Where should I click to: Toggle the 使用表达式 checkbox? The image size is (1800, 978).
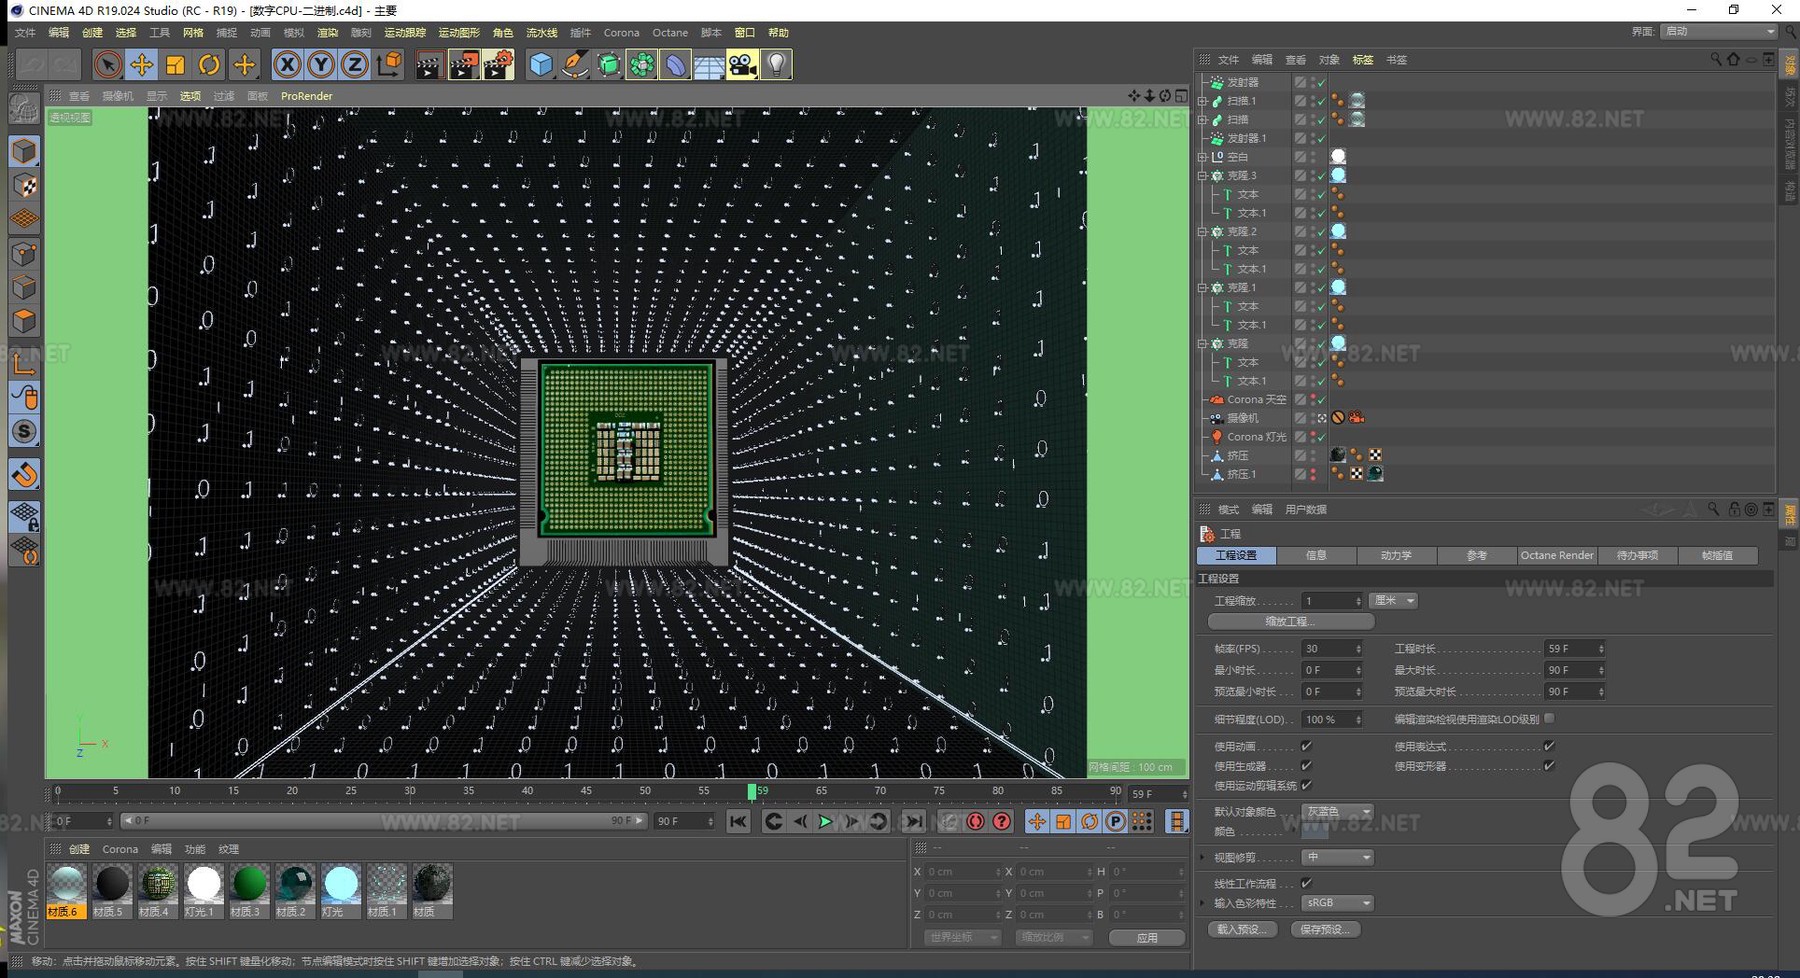[x=1549, y=746]
